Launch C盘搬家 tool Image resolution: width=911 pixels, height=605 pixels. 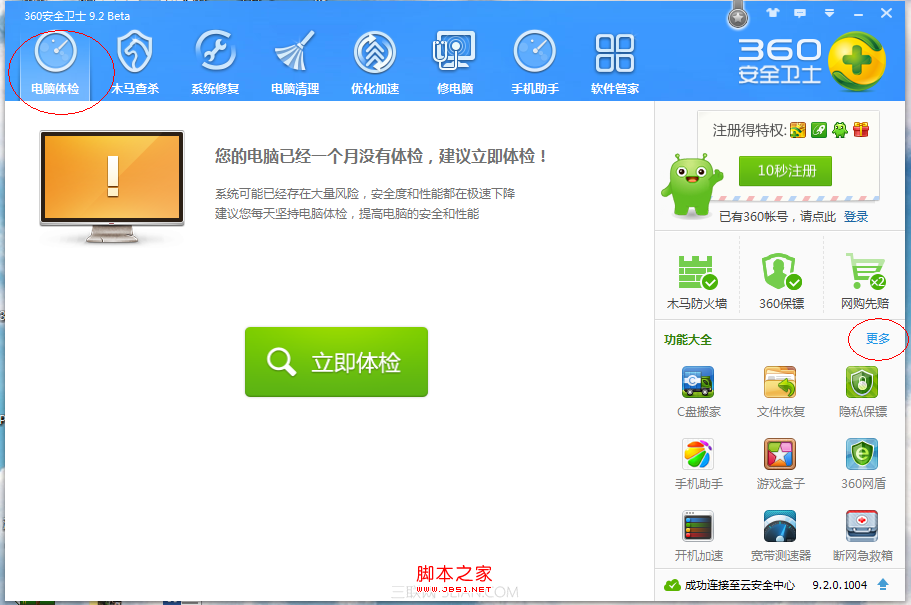point(698,392)
